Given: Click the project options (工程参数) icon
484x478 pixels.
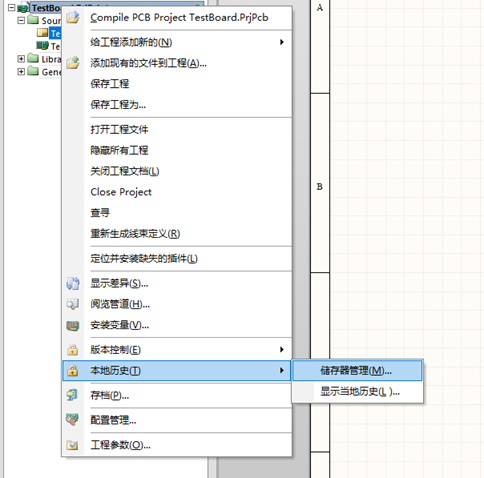Looking at the screenshot, I should (x=73, y=445).
